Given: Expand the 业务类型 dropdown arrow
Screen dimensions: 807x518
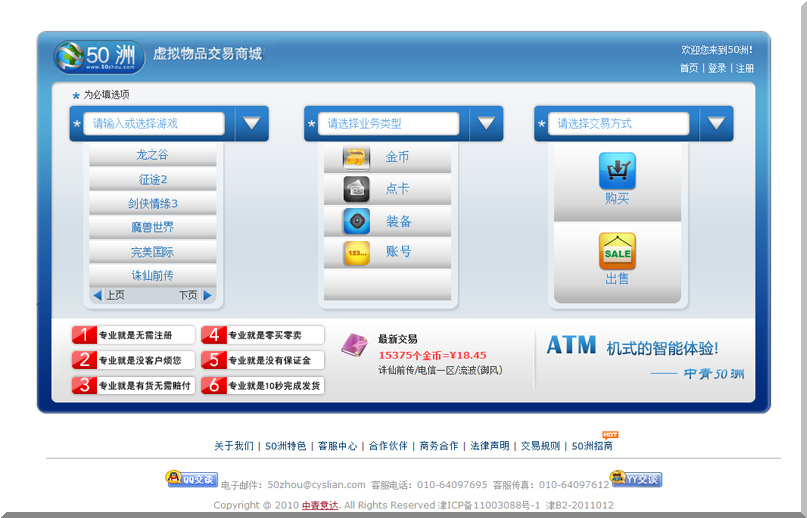Looking at the screenshot, I should (x=486, y=124).
